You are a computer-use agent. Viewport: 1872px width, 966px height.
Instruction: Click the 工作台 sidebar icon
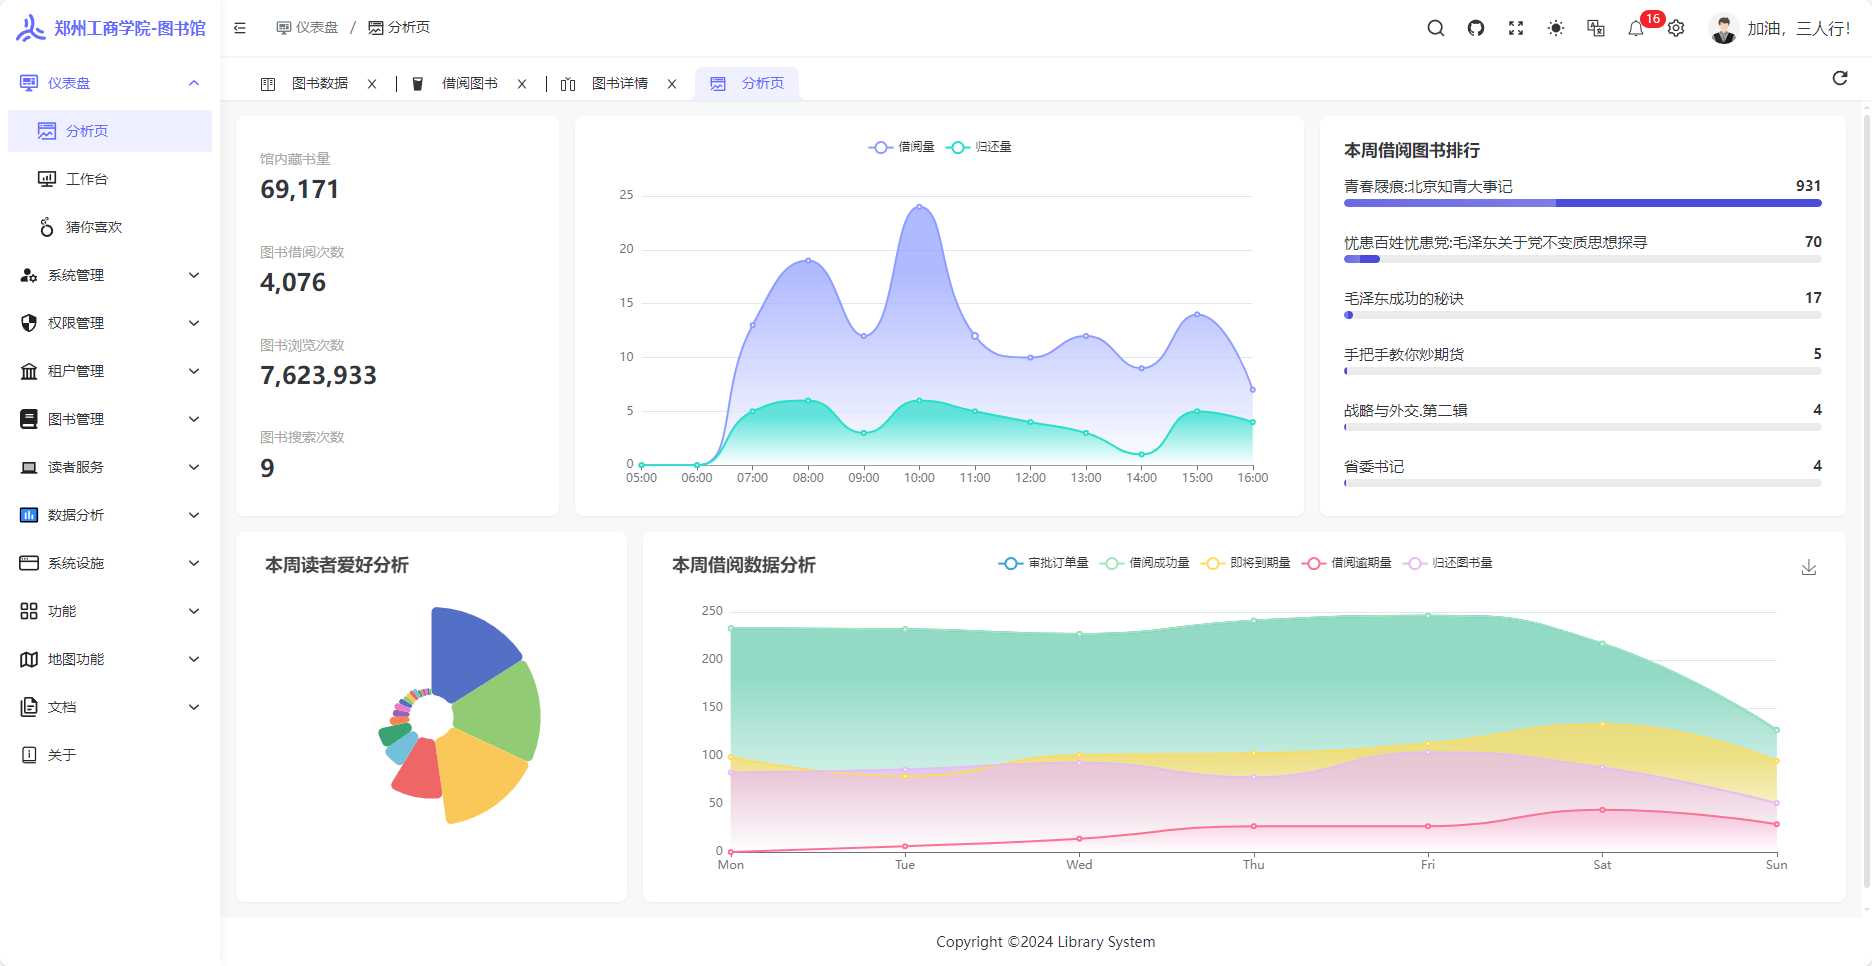(47, 179)
